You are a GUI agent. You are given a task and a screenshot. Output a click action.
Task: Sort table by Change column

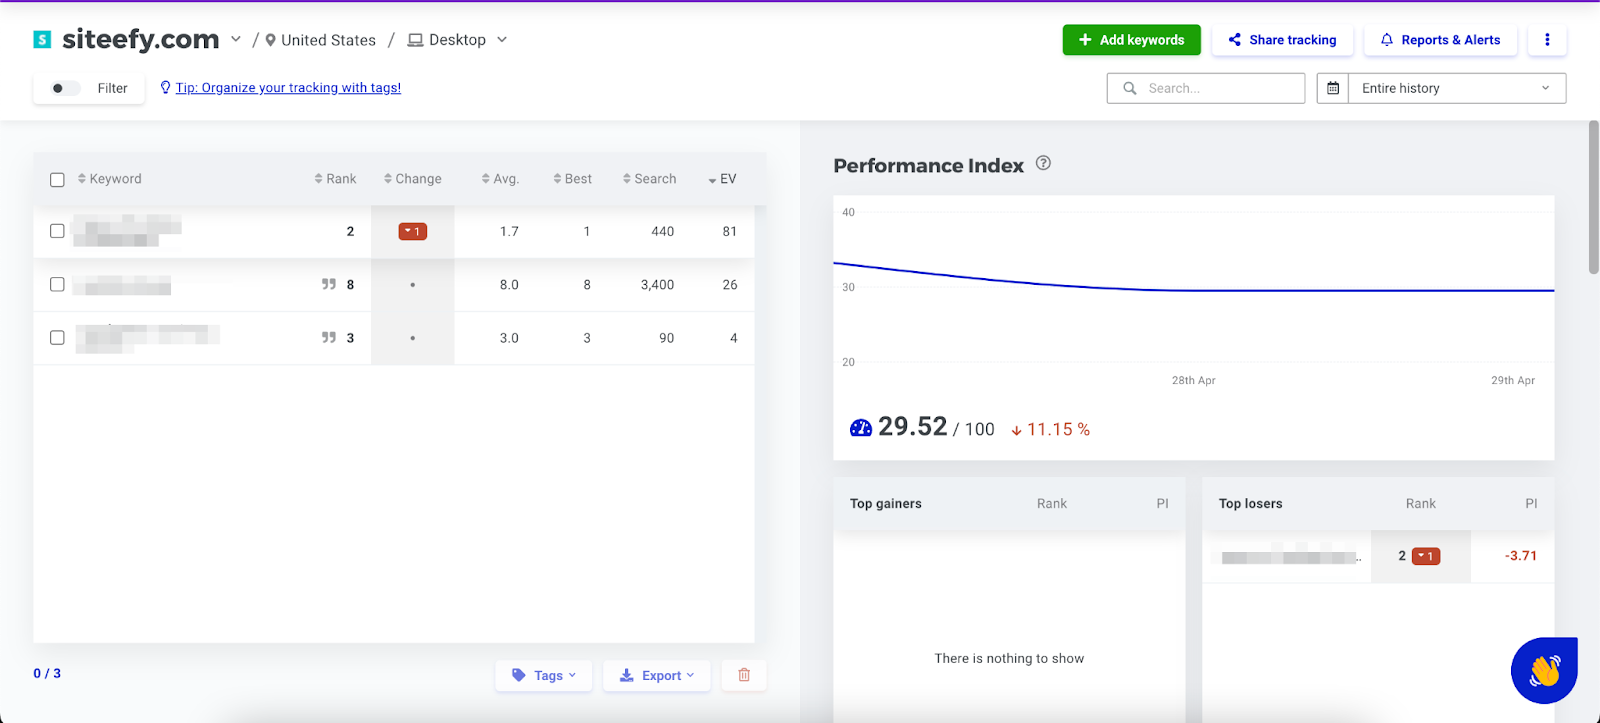tap(413, 179)
